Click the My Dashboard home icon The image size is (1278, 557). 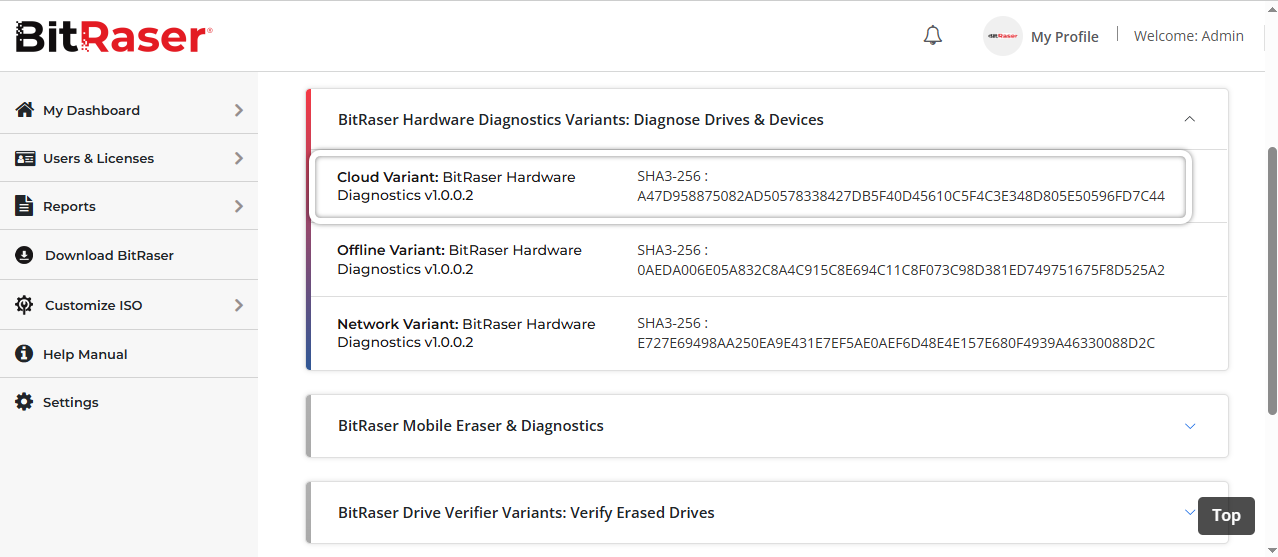tap(25, 110)
